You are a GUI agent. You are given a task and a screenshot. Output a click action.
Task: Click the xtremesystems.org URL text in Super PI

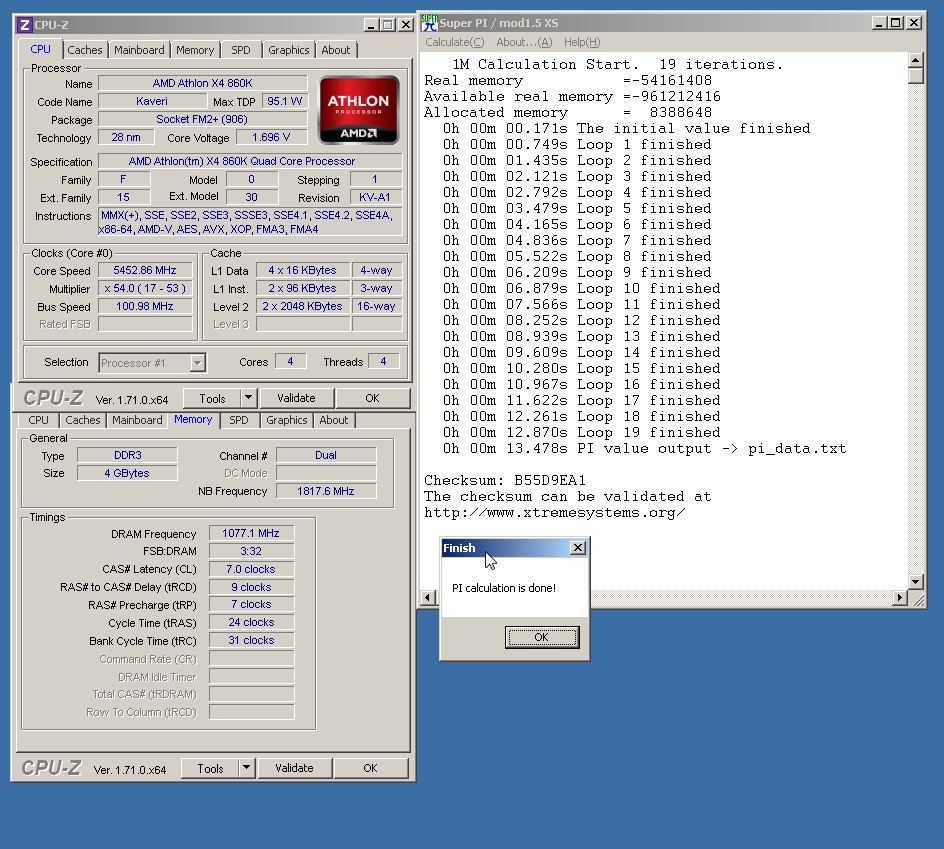pos(554,513)
